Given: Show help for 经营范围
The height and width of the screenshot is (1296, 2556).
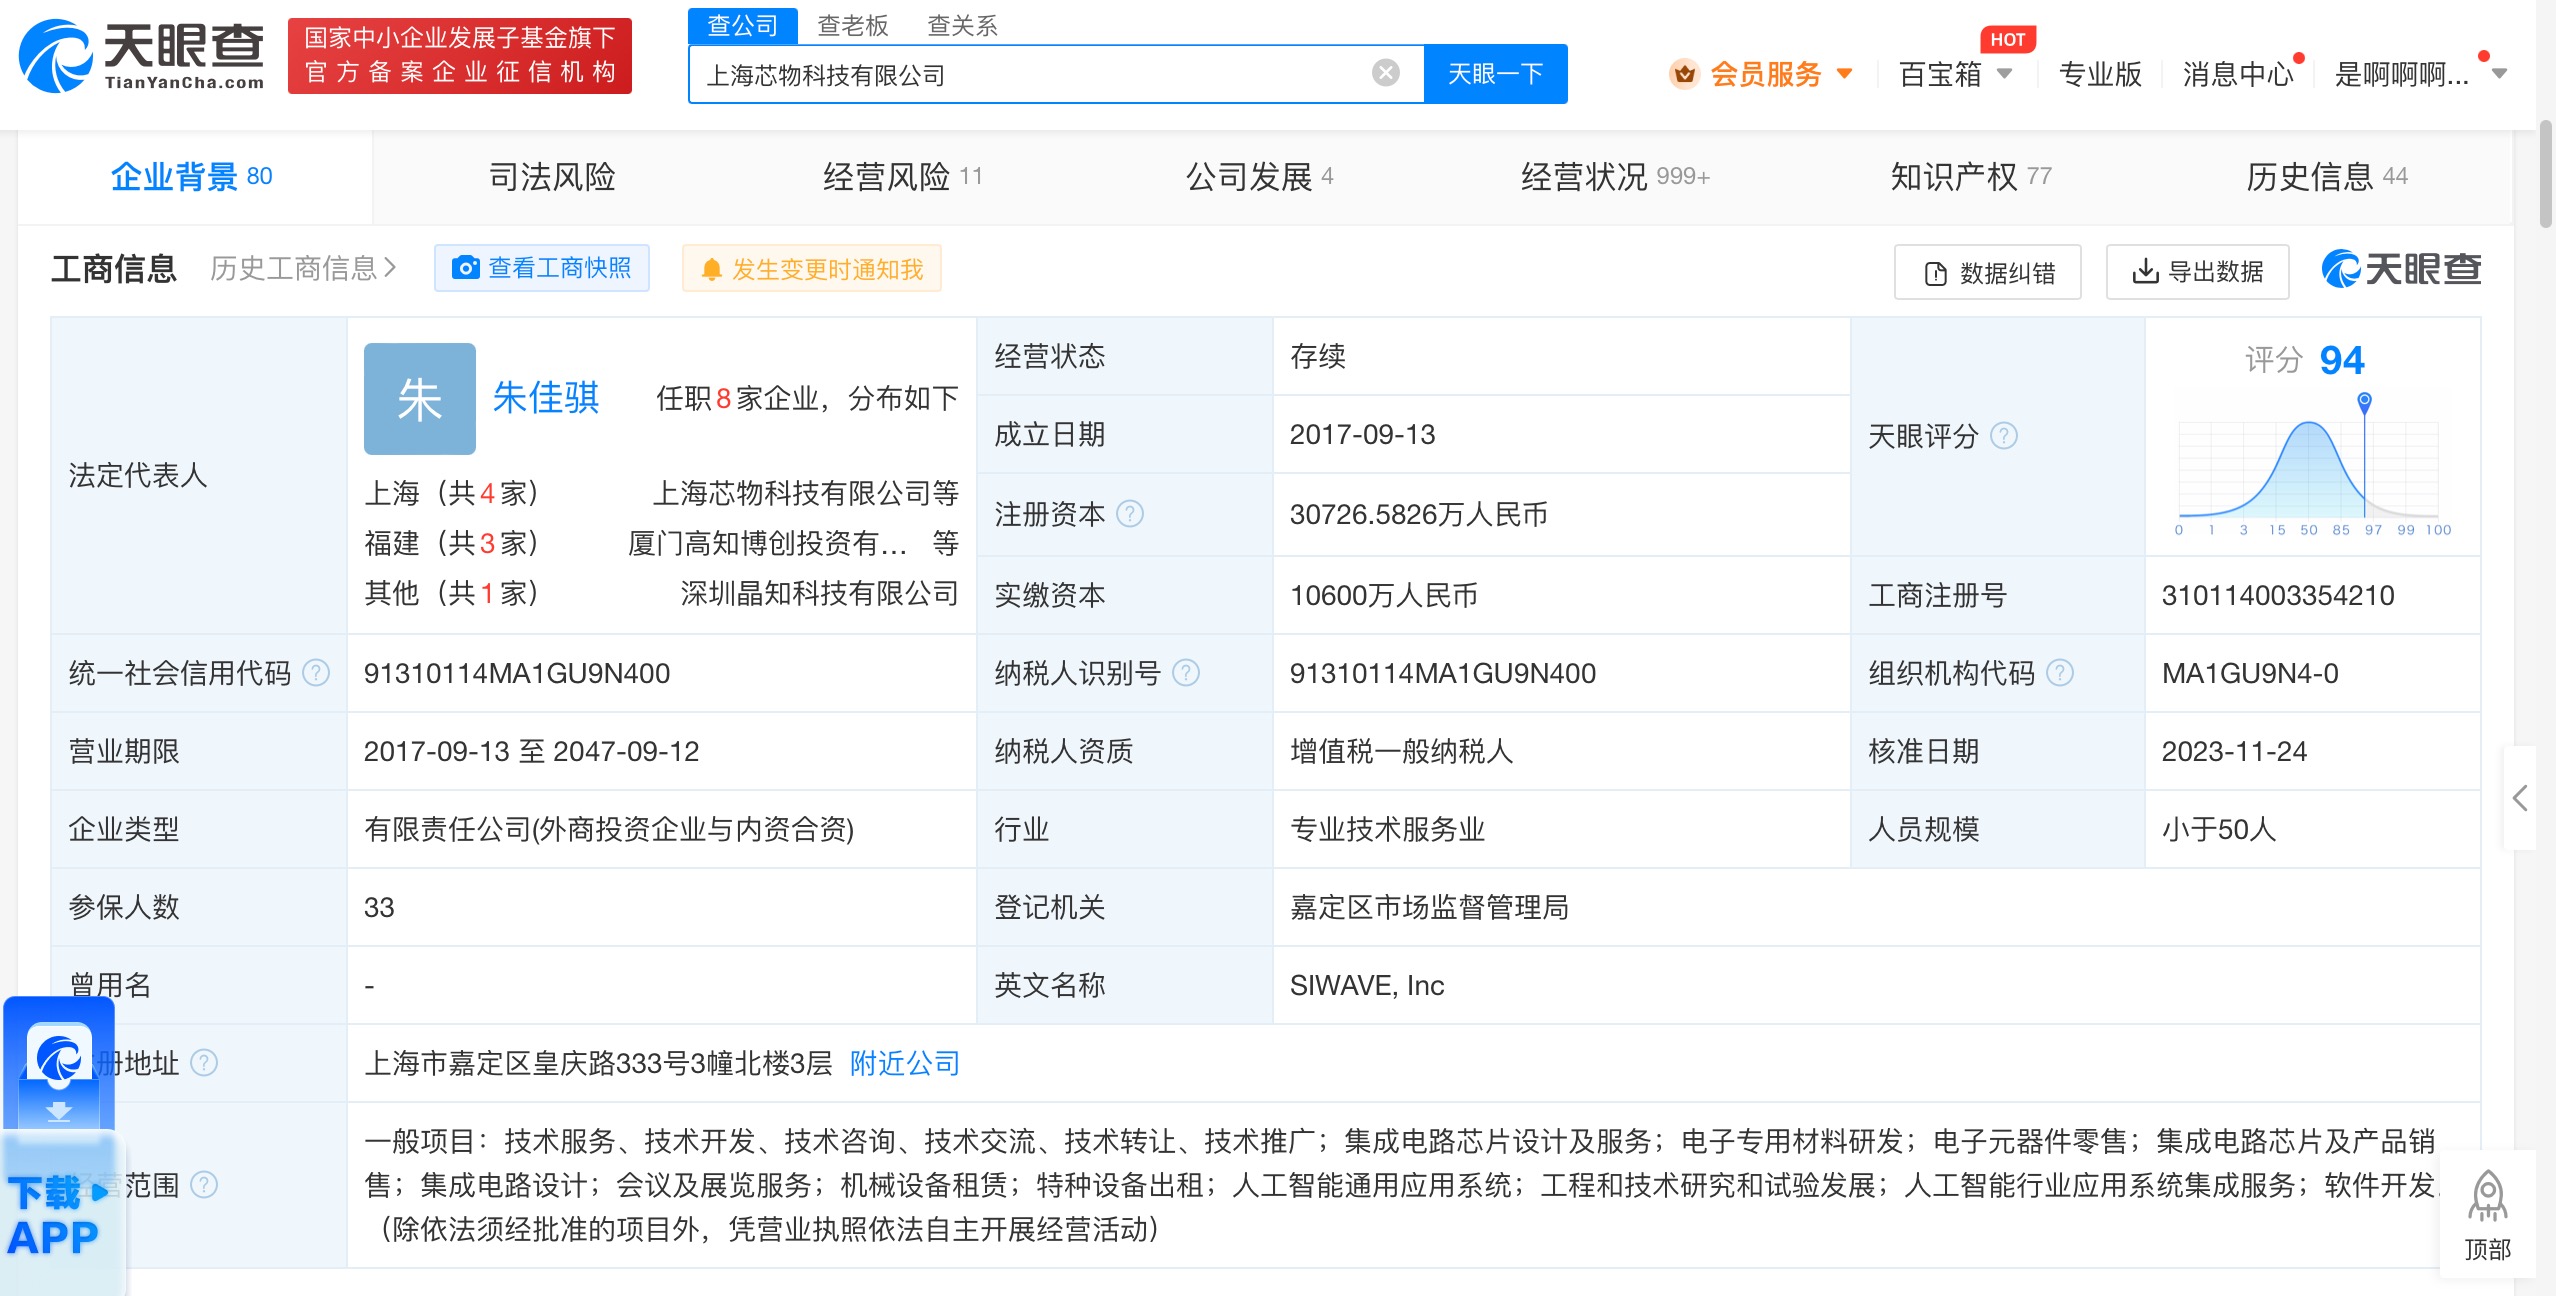Looking at the screenshot, I should (x=204, y=1185).
